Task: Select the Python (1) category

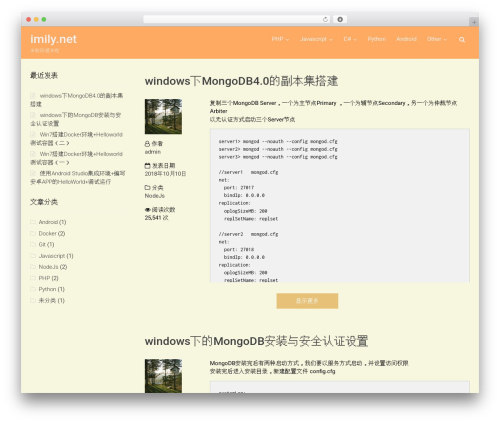Action: point(52,289)
